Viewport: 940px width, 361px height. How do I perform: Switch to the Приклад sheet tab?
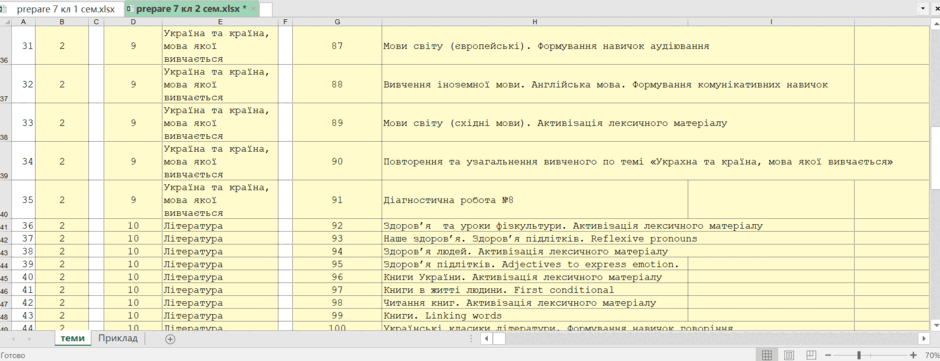[118, 338]
